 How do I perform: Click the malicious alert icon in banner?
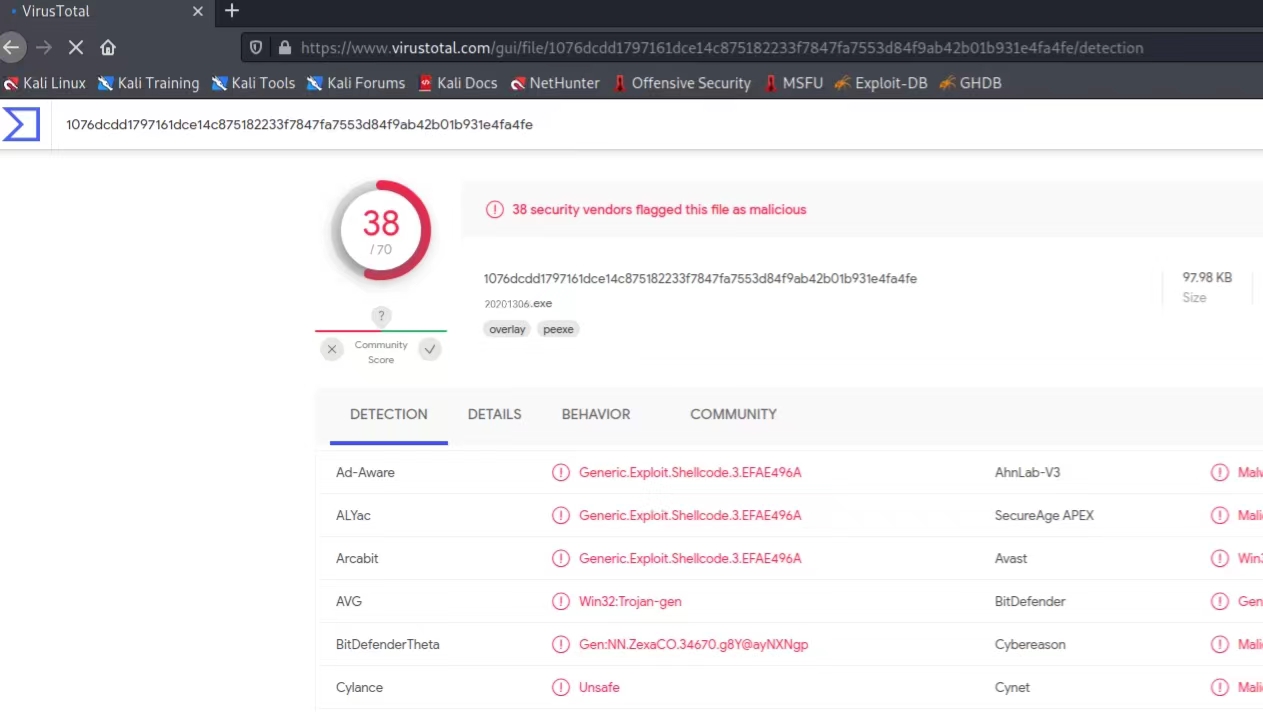coord(495,209)
